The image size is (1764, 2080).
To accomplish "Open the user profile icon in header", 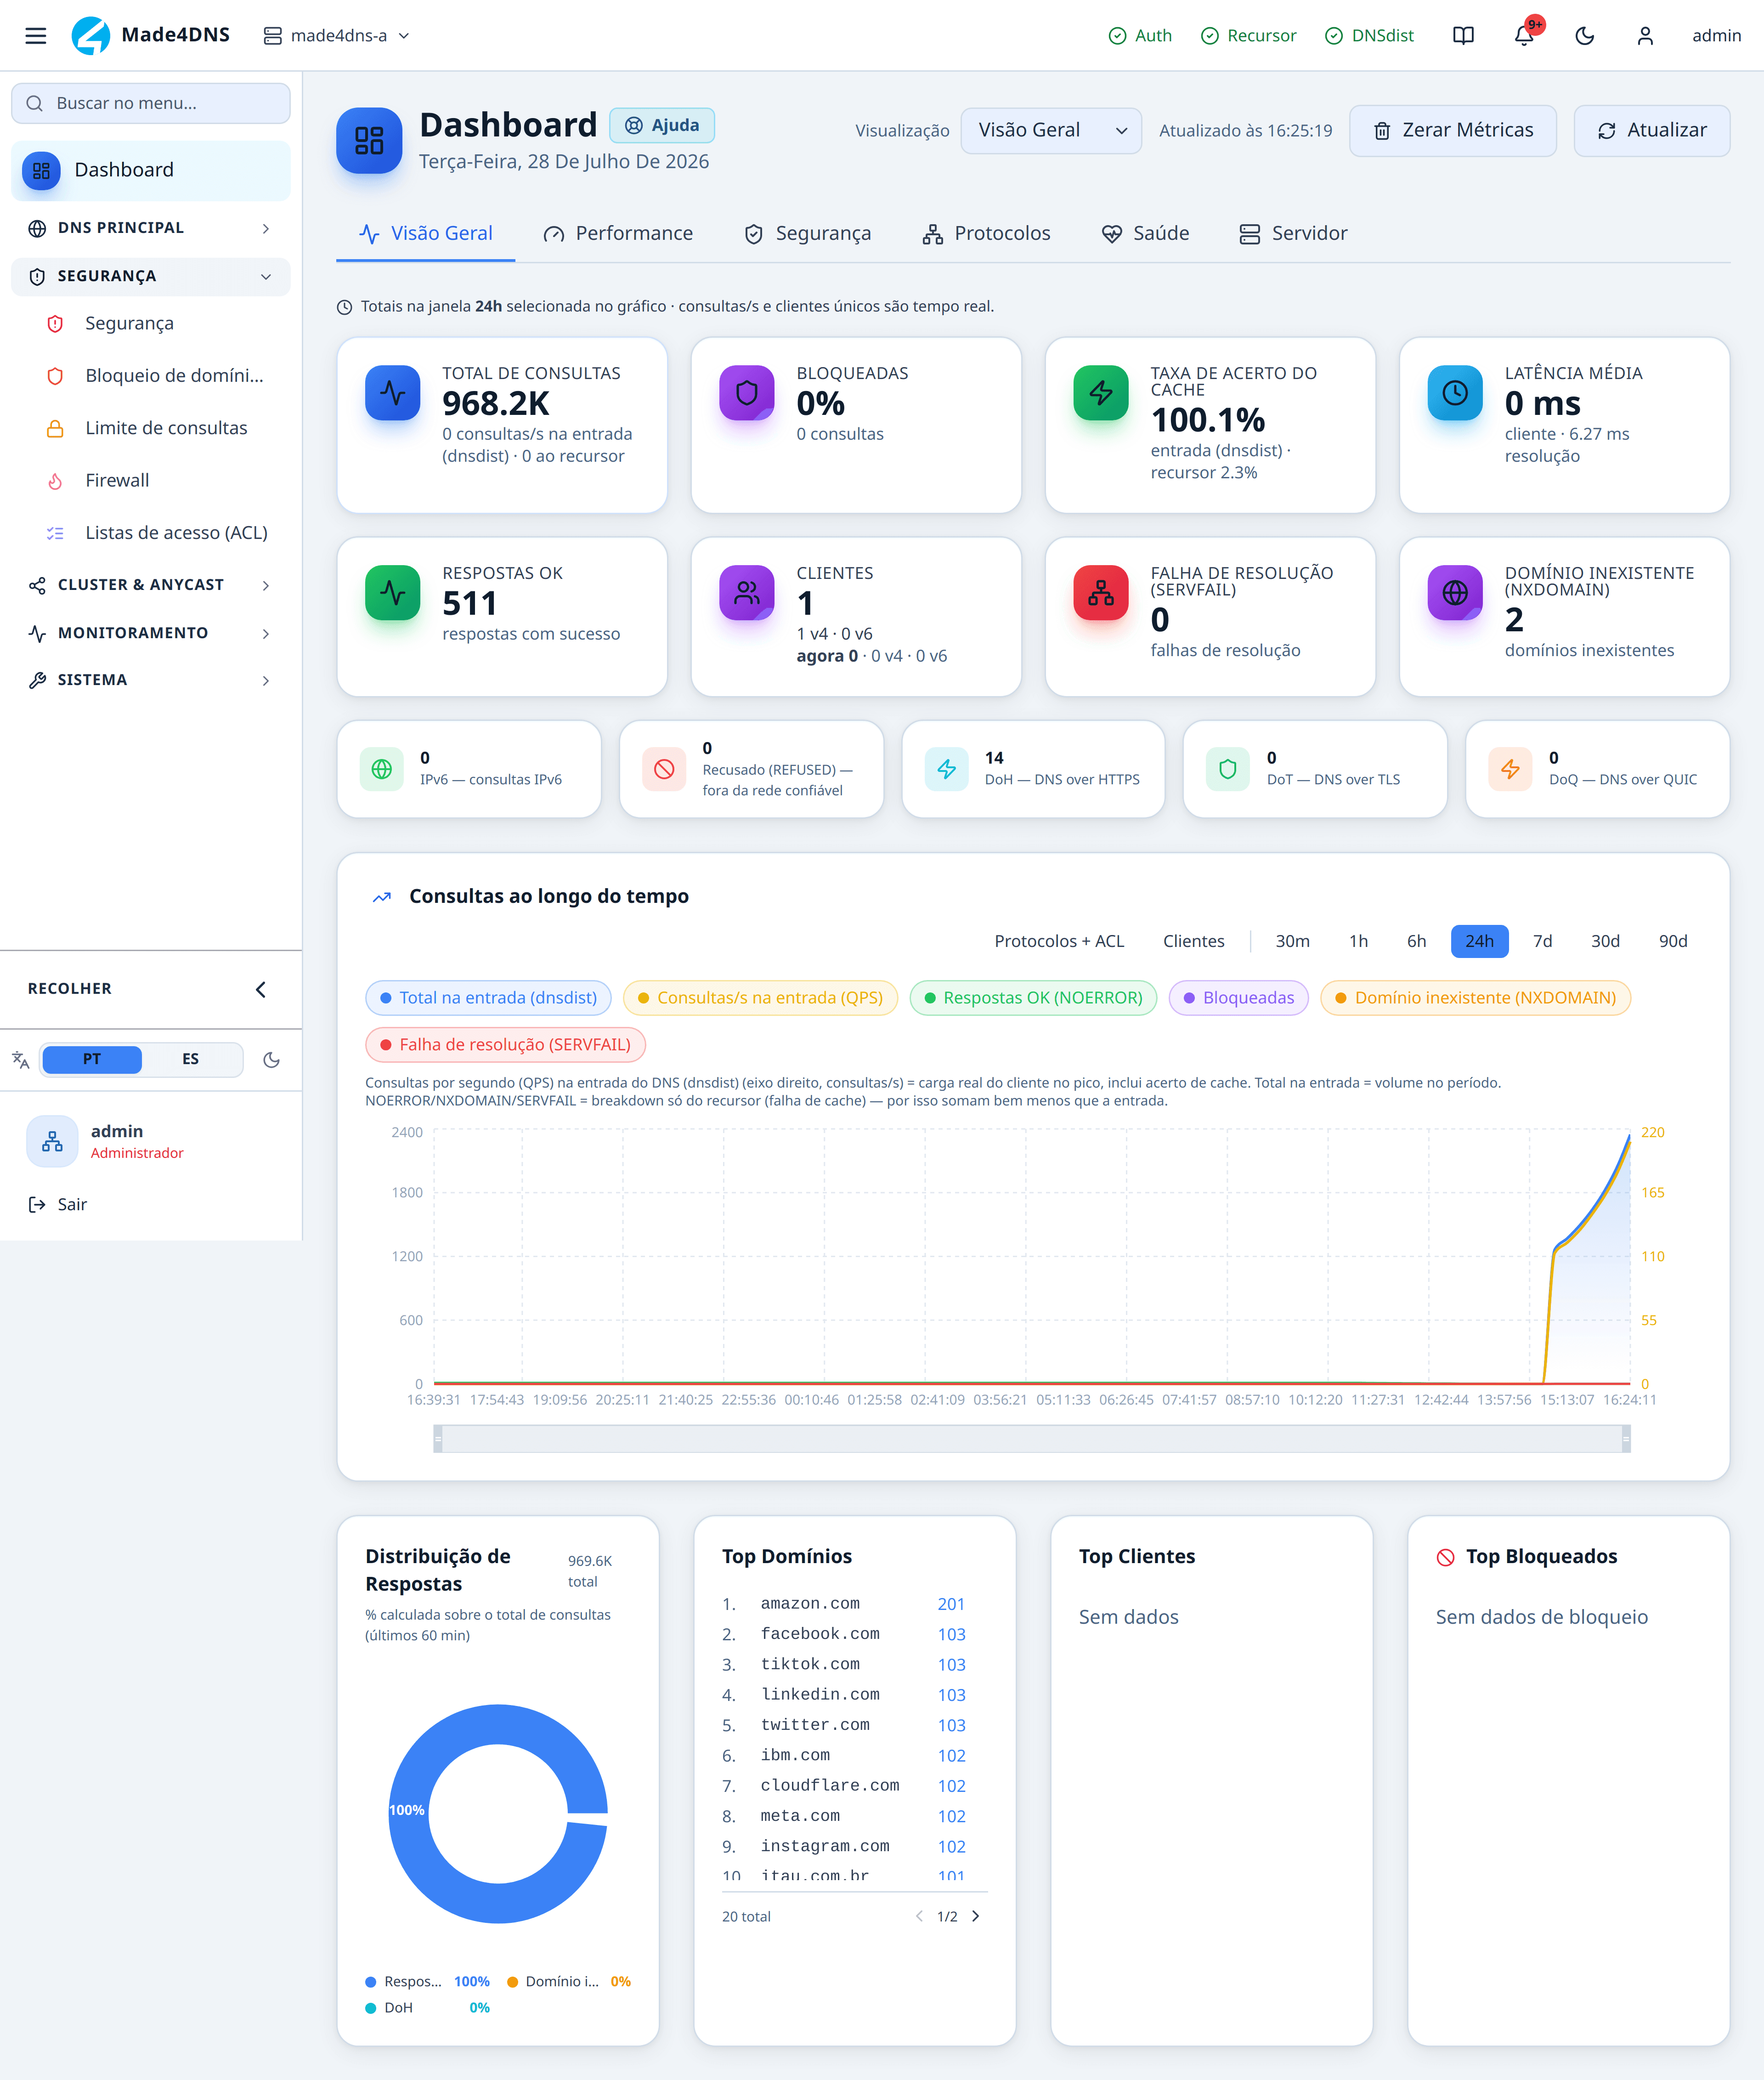I will pyautogui.click(x=1645, y=36).
